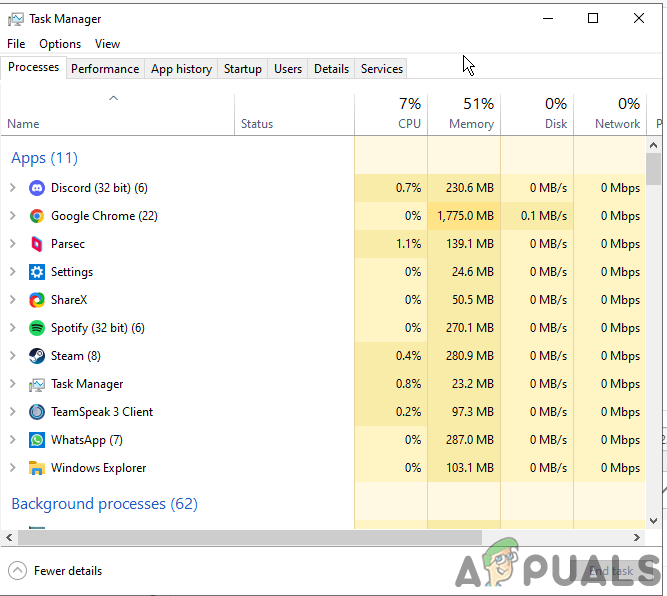The image size is (667, 596).
Task: Click the Spotify app icon
Action: click(x=37, y=328)
